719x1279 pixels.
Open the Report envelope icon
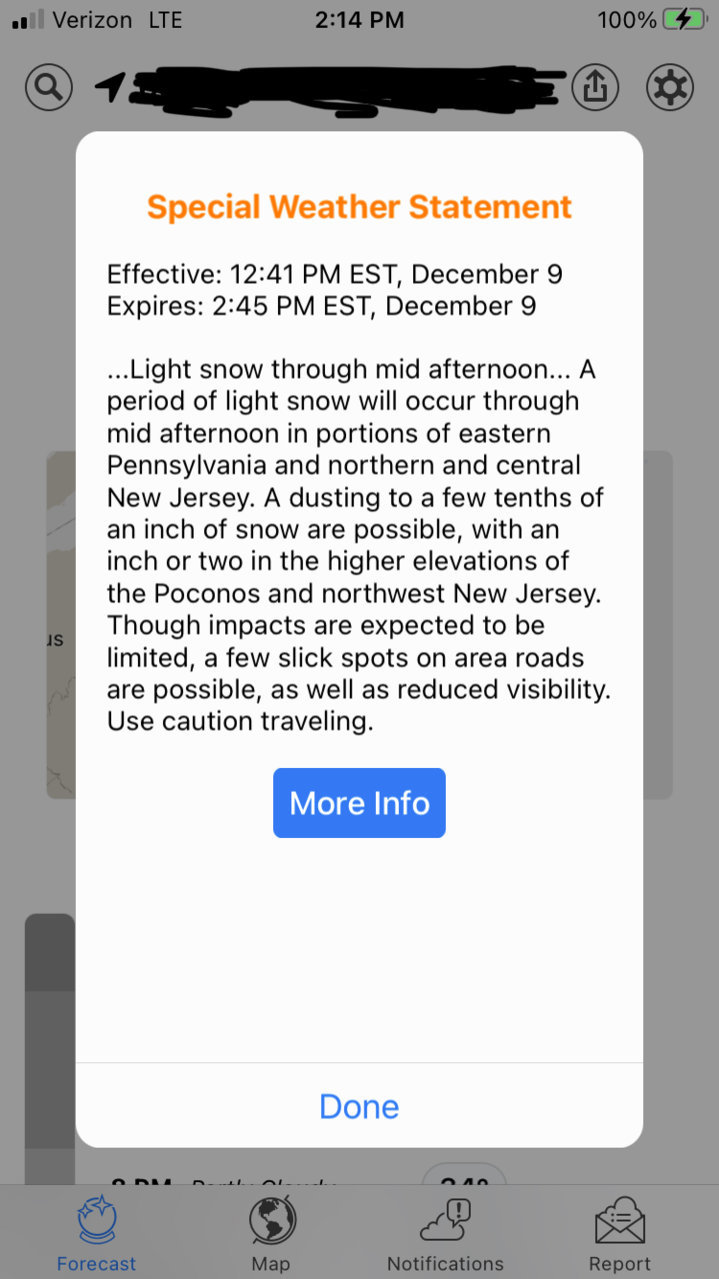tap(620, 1221)
